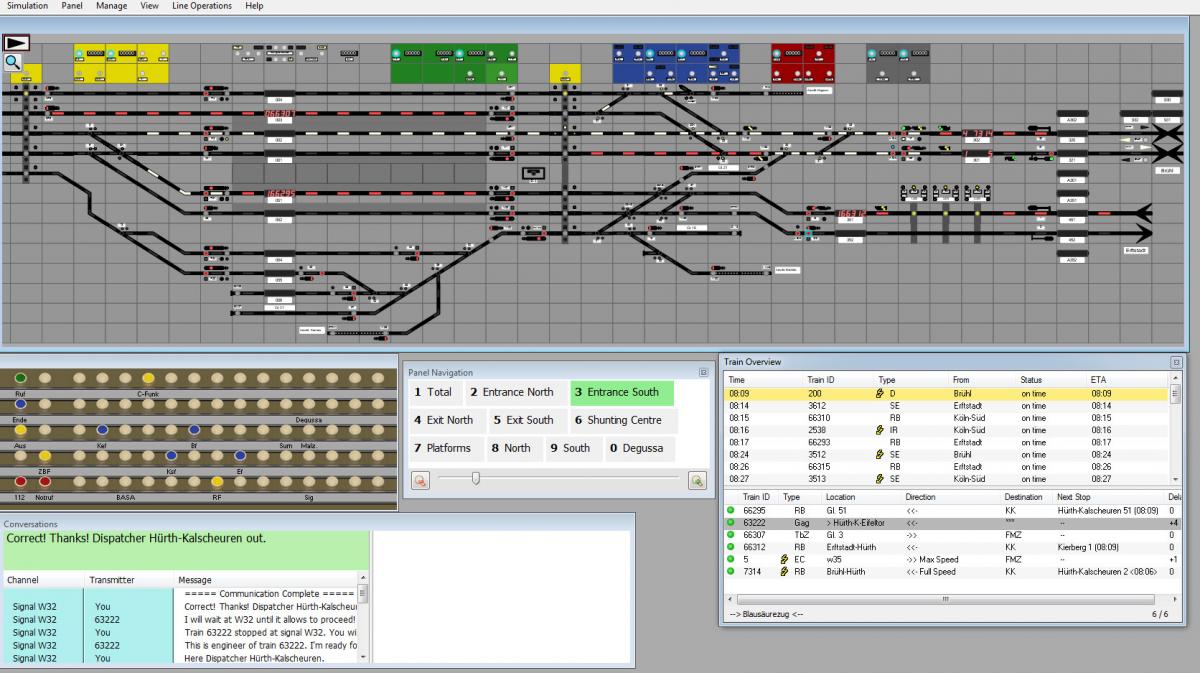Open the Manage menu

click(x=110, y=6)
